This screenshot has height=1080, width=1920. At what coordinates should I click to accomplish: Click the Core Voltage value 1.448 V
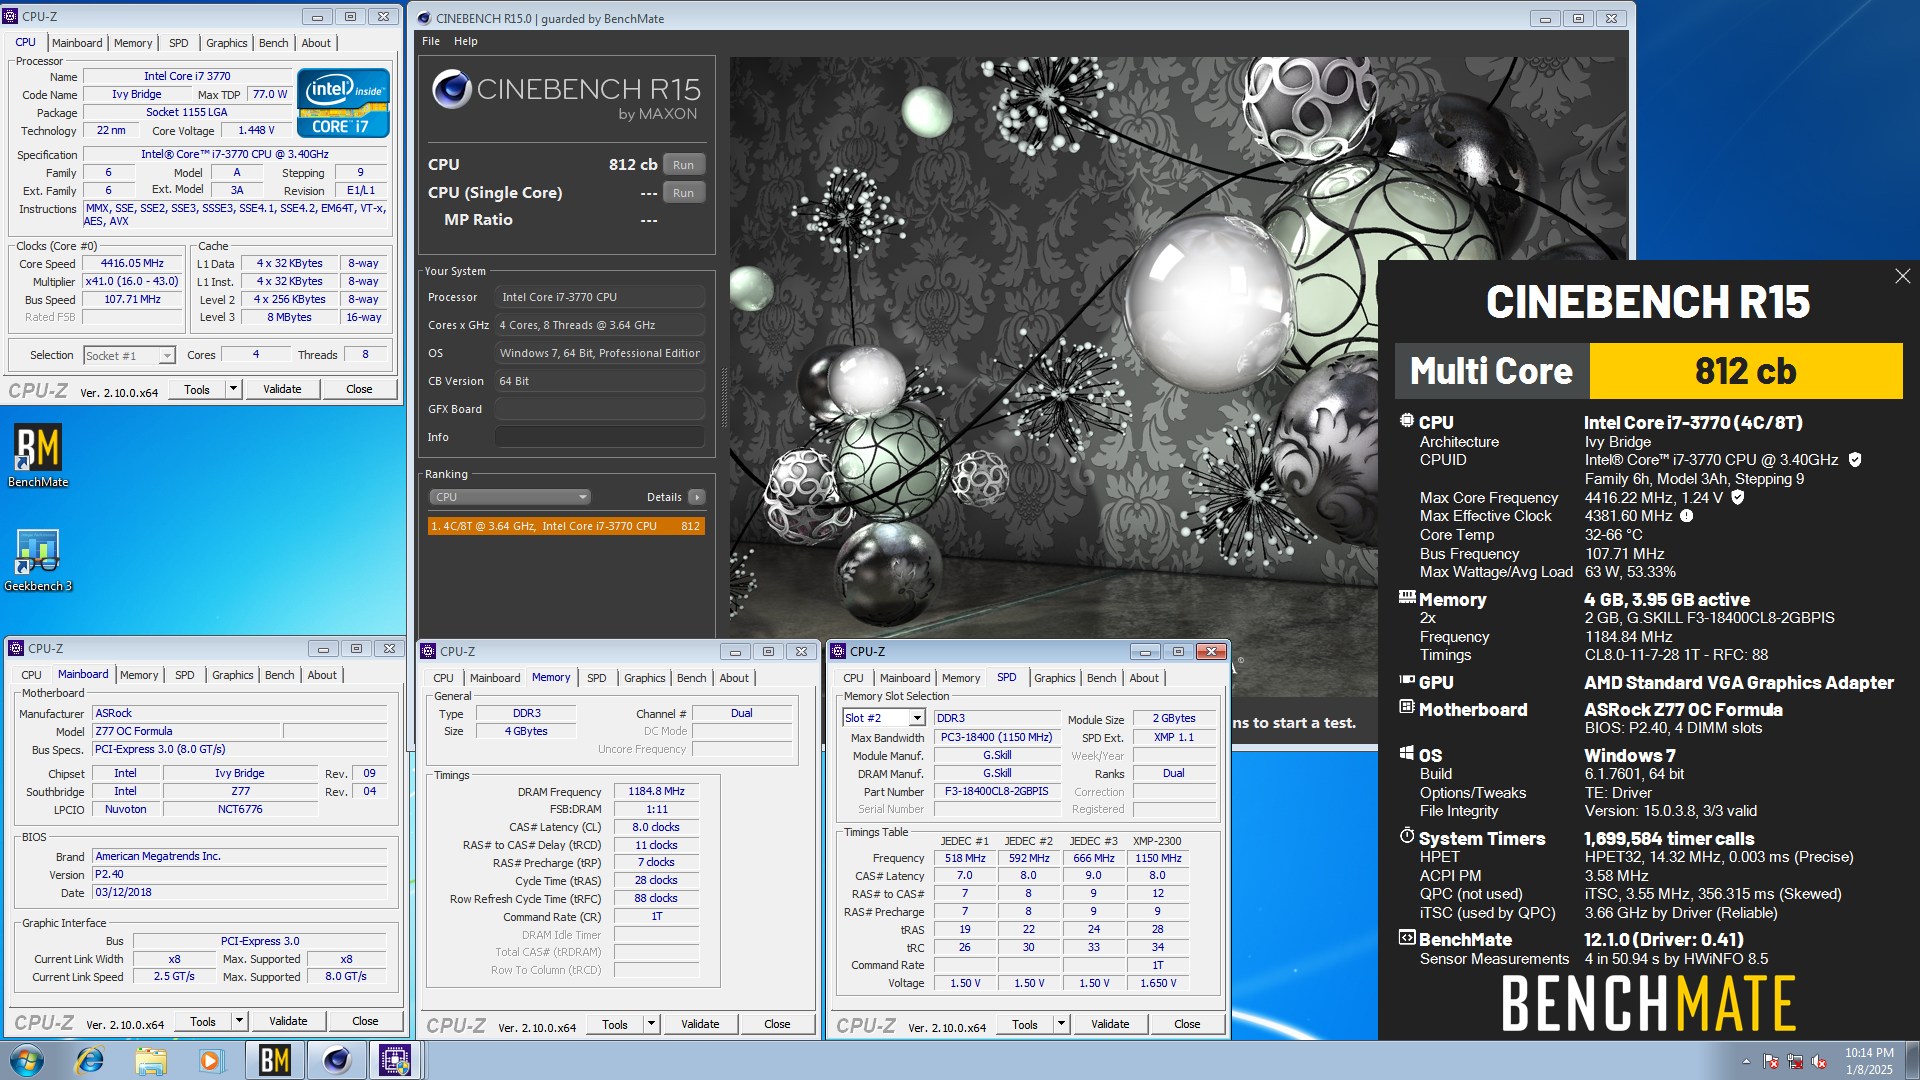[256, 131]
